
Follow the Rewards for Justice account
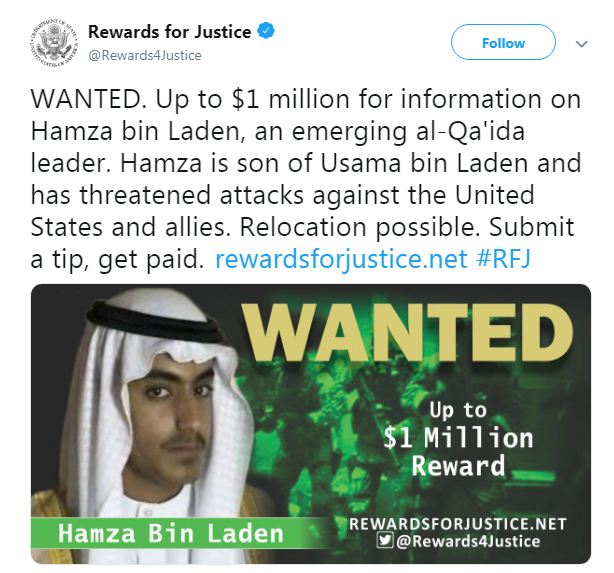pyautogui.click(x=503, y=42)
